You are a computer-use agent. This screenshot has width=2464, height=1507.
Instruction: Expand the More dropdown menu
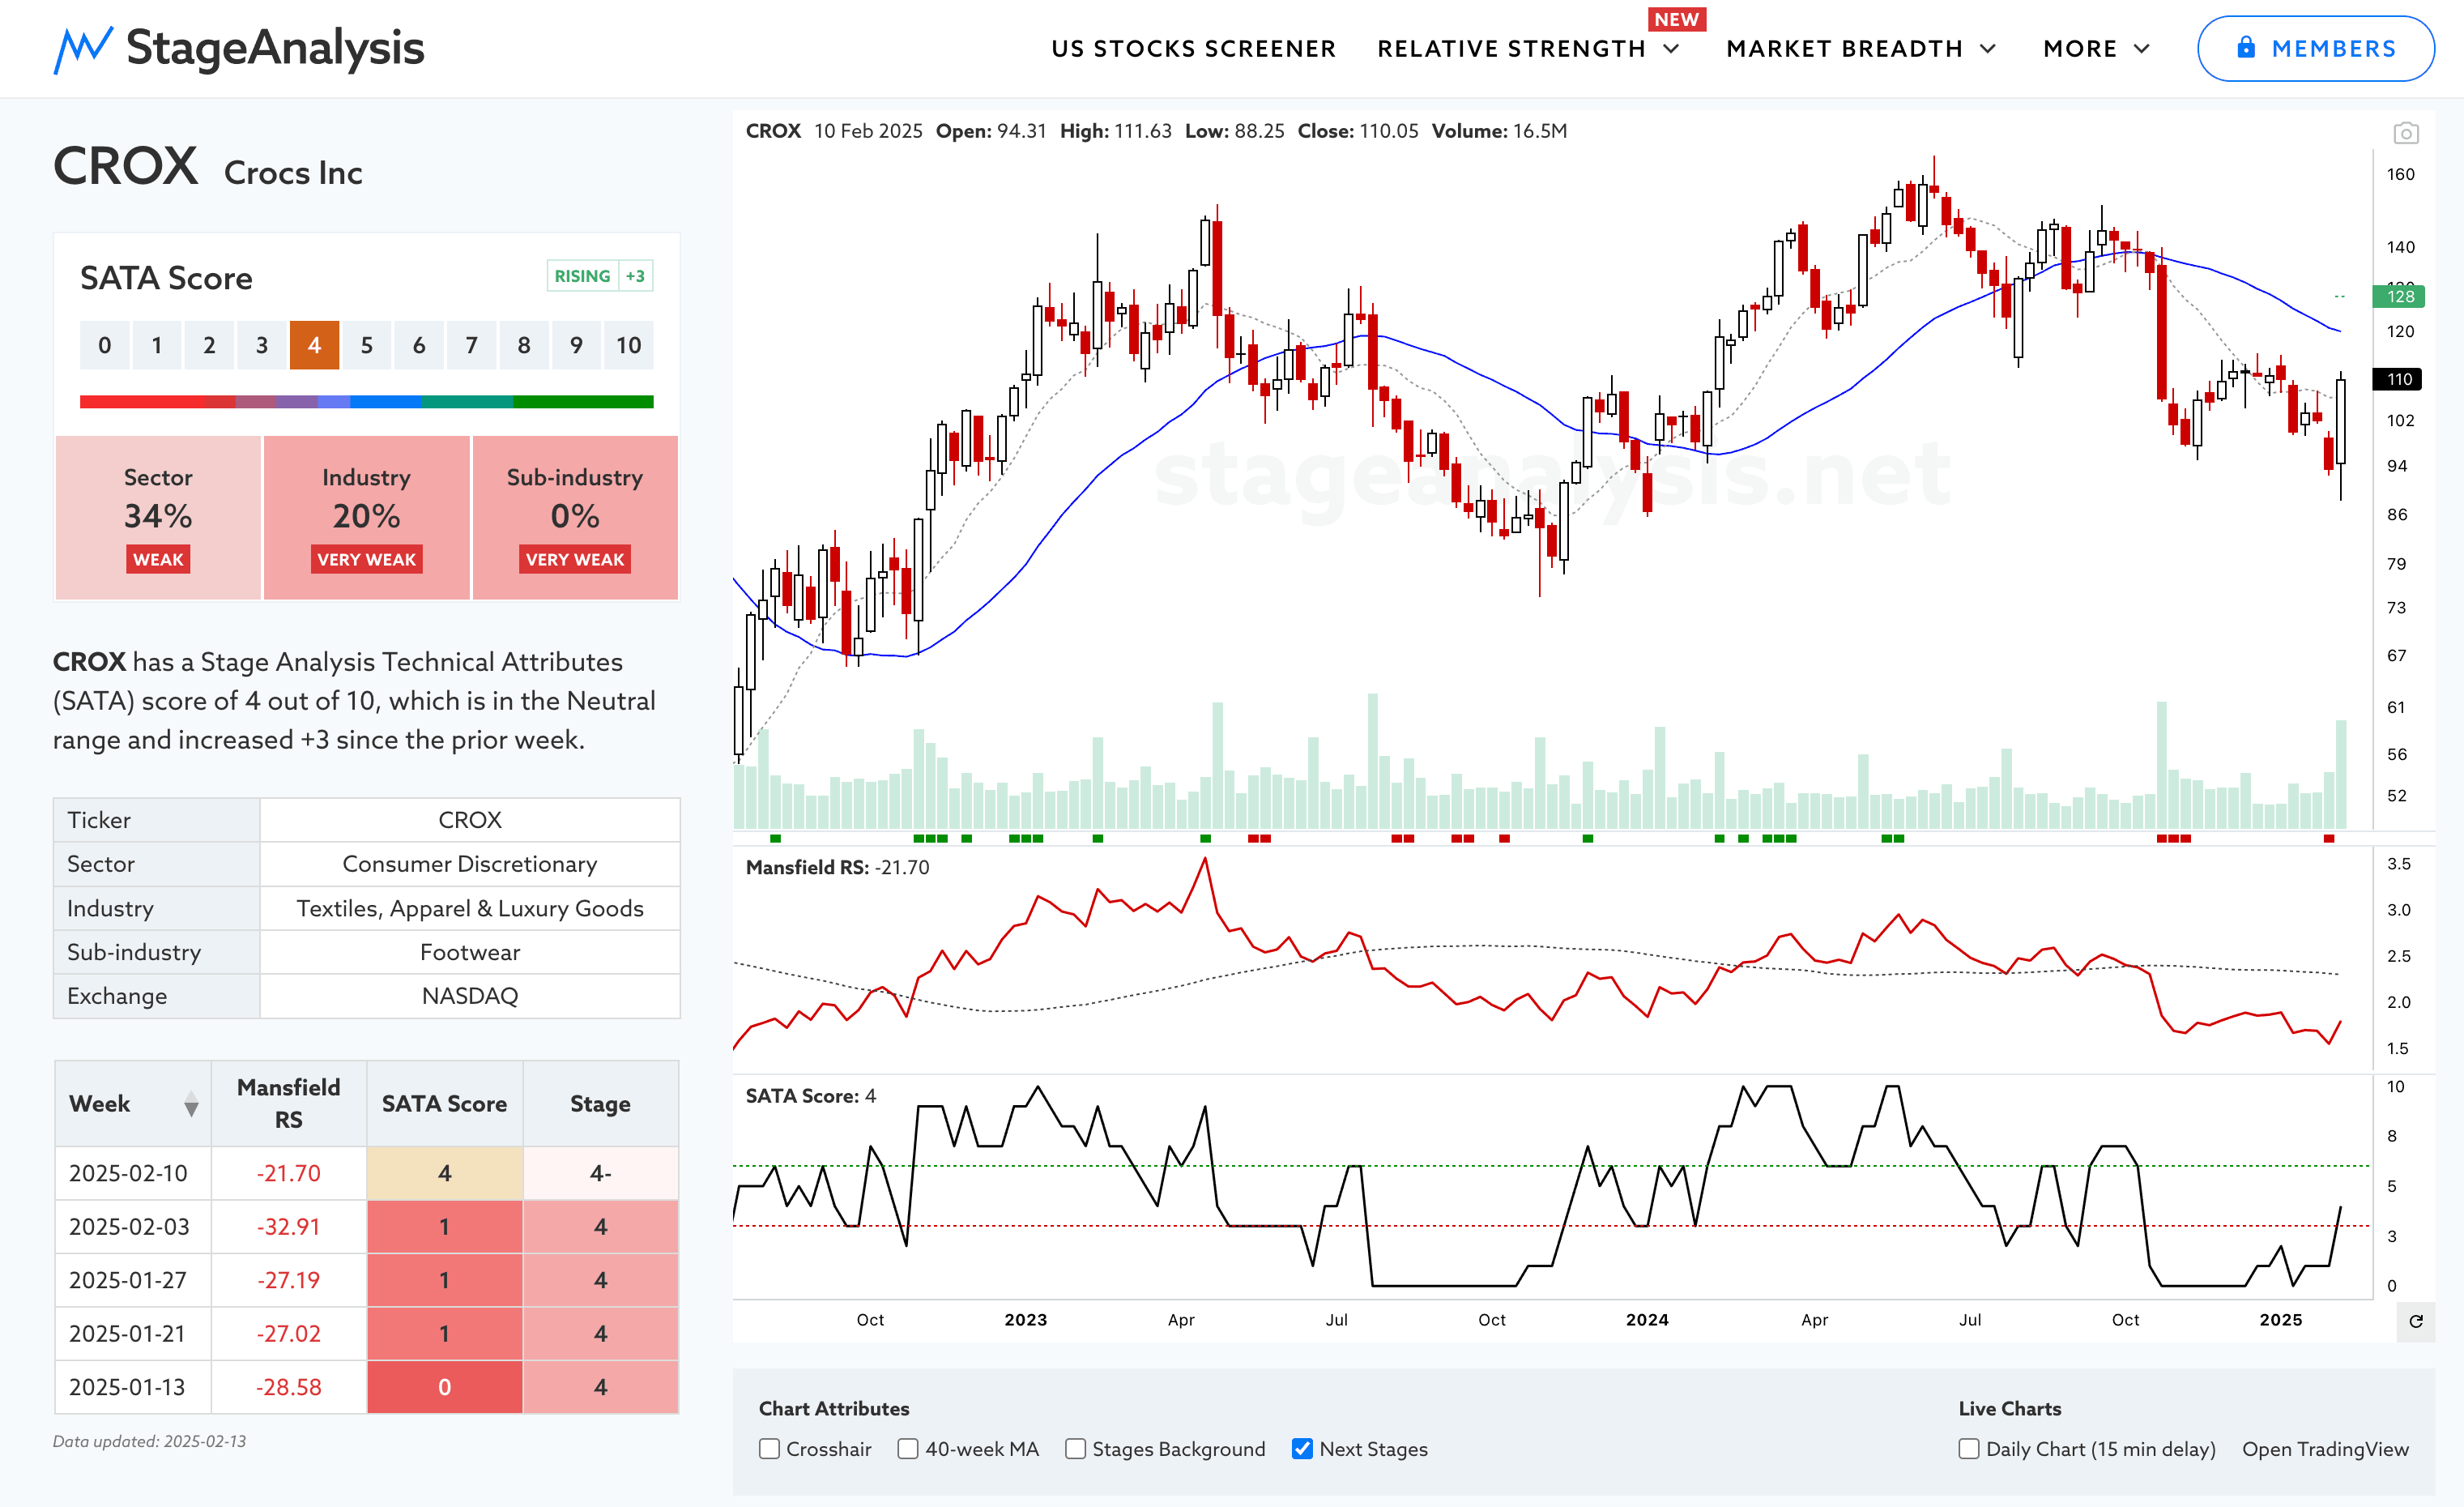point(2097,49)
